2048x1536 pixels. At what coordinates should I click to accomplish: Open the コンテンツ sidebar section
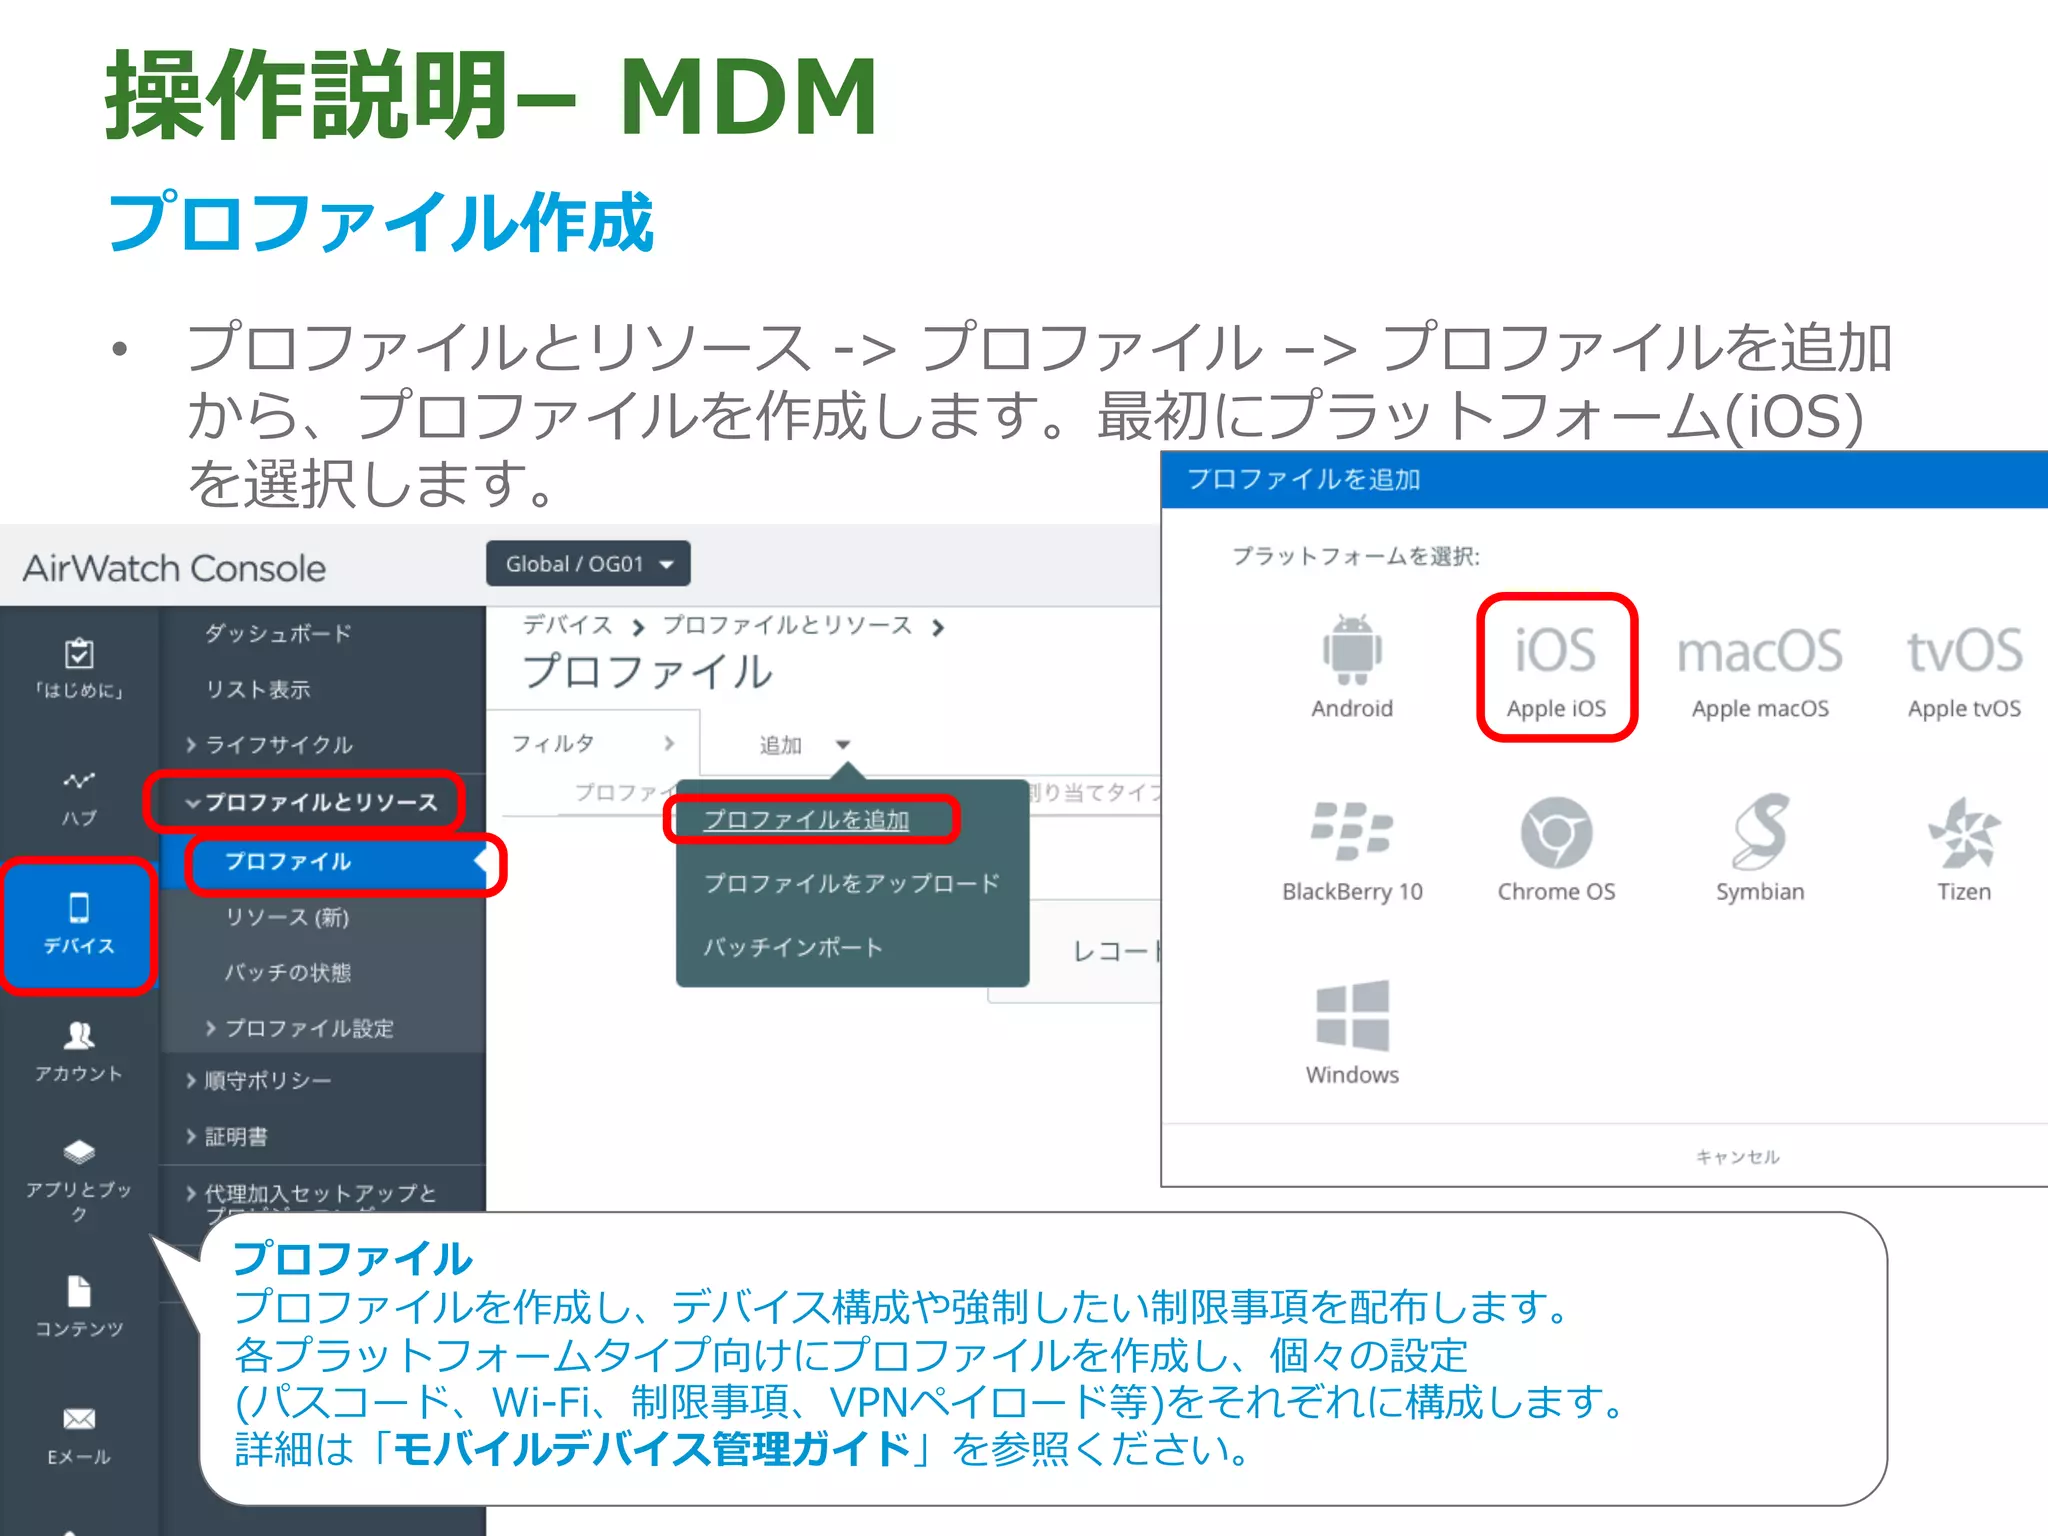[x=79, y=1306]
